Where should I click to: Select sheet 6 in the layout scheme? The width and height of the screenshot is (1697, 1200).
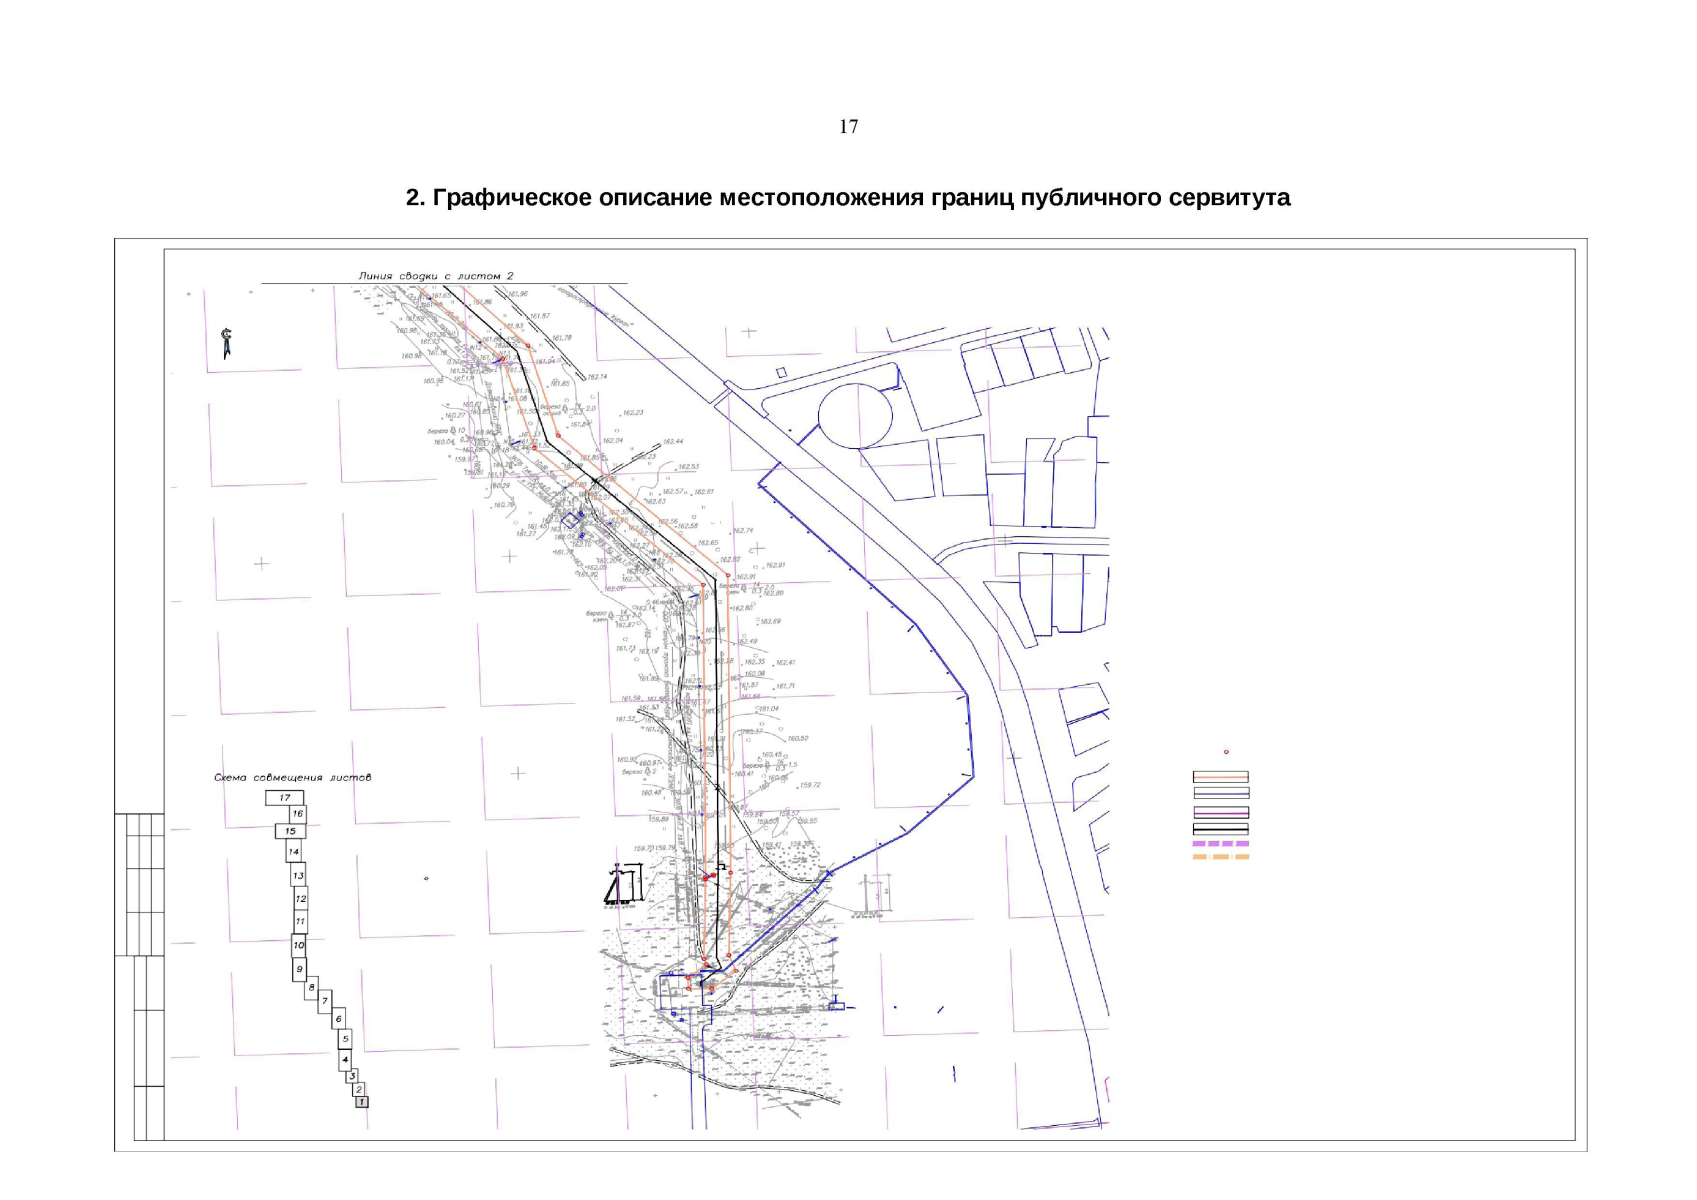[x=339, y=1019]
